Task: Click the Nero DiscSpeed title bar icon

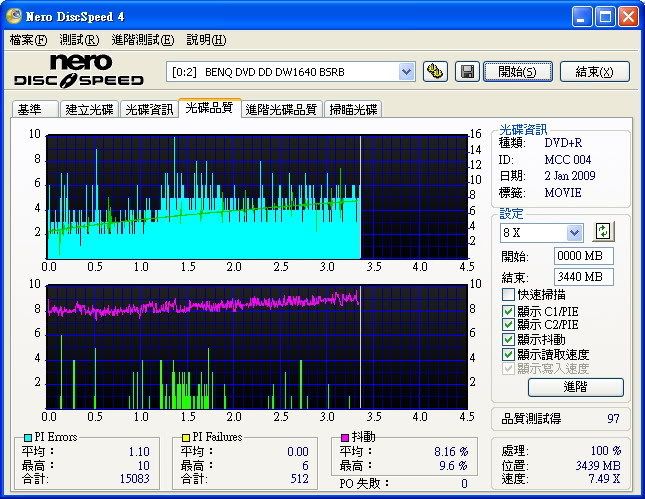Action: [13, 16]
